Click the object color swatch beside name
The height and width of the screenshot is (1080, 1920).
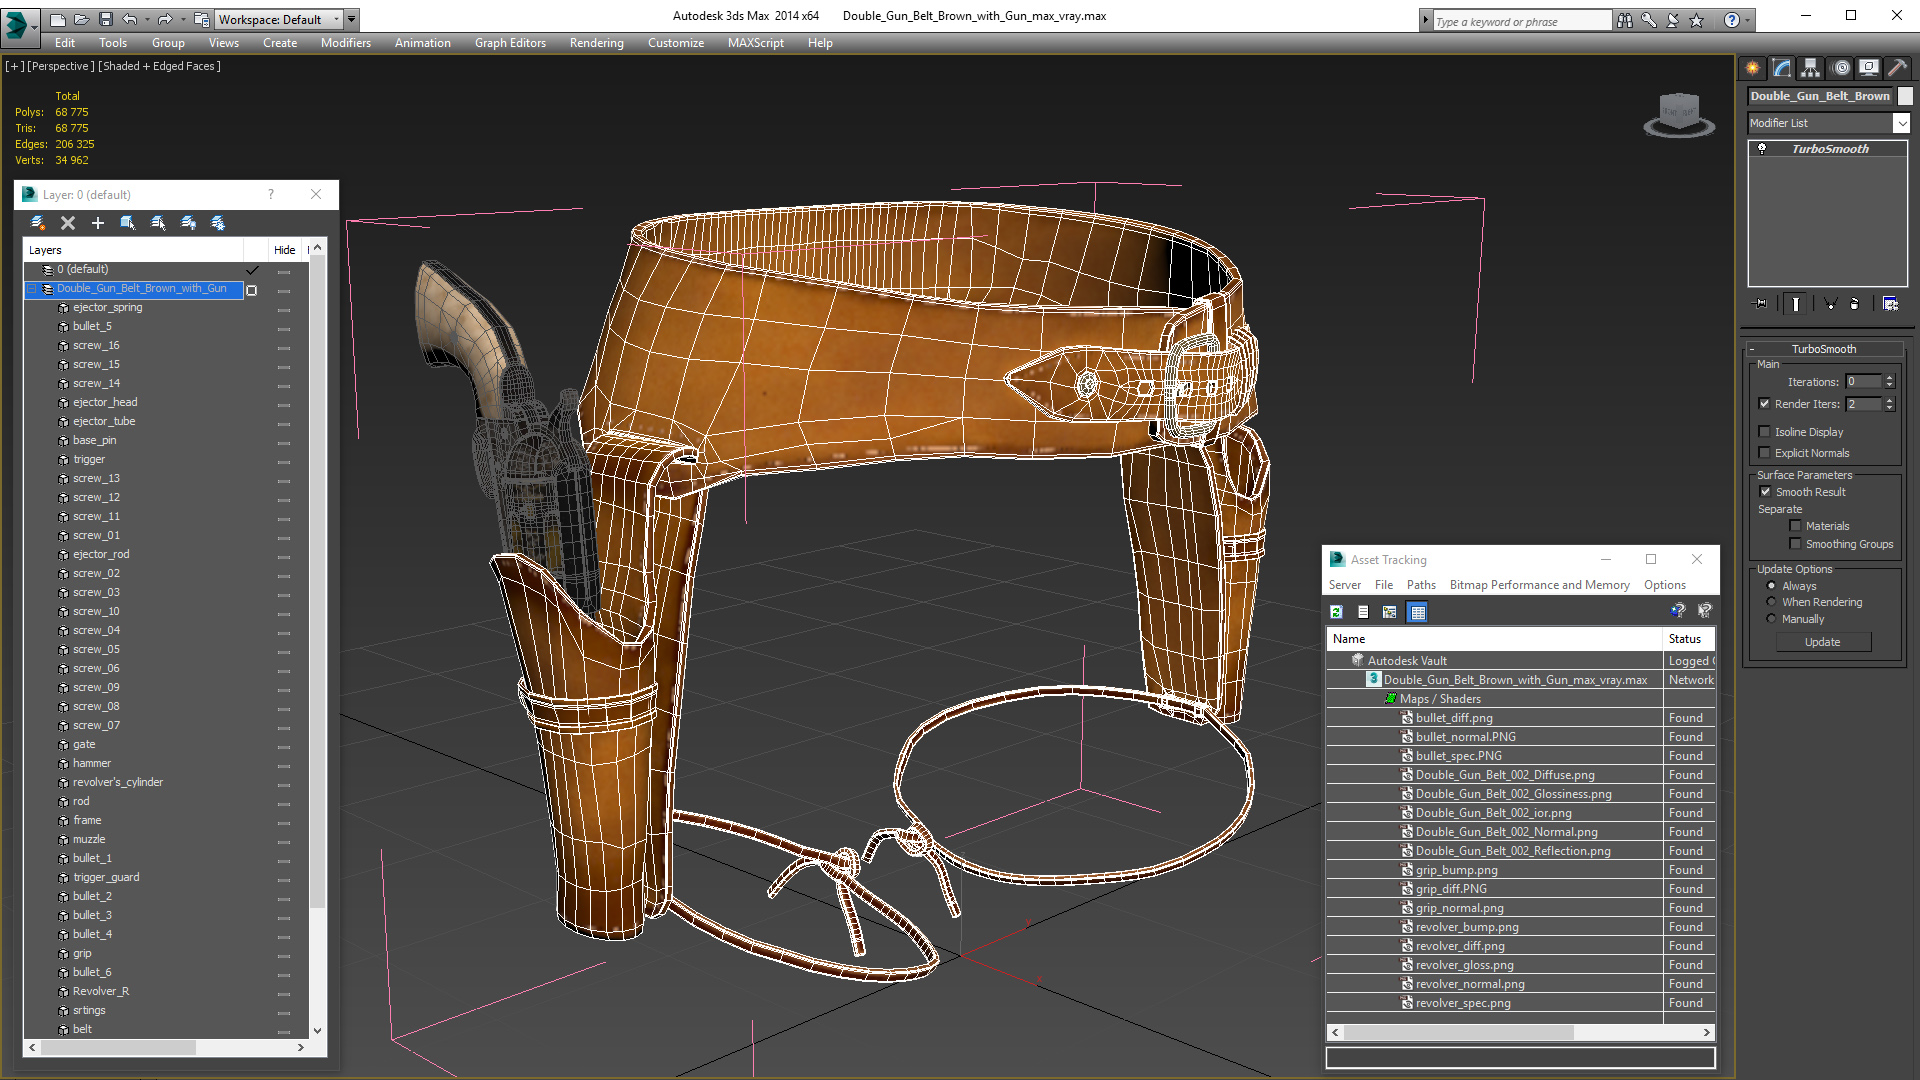pos(1905,96)
